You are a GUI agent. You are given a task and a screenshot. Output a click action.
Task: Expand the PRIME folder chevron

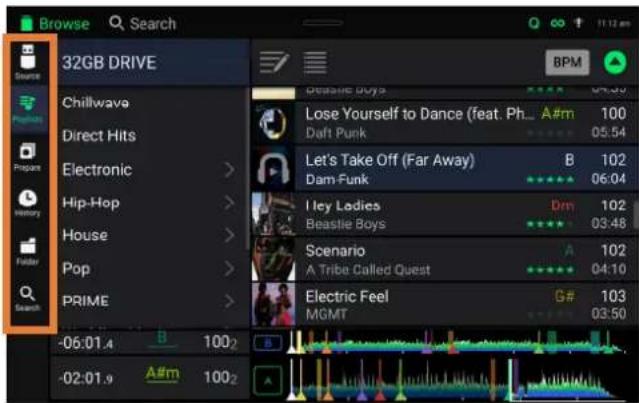[x=229, y=301]
